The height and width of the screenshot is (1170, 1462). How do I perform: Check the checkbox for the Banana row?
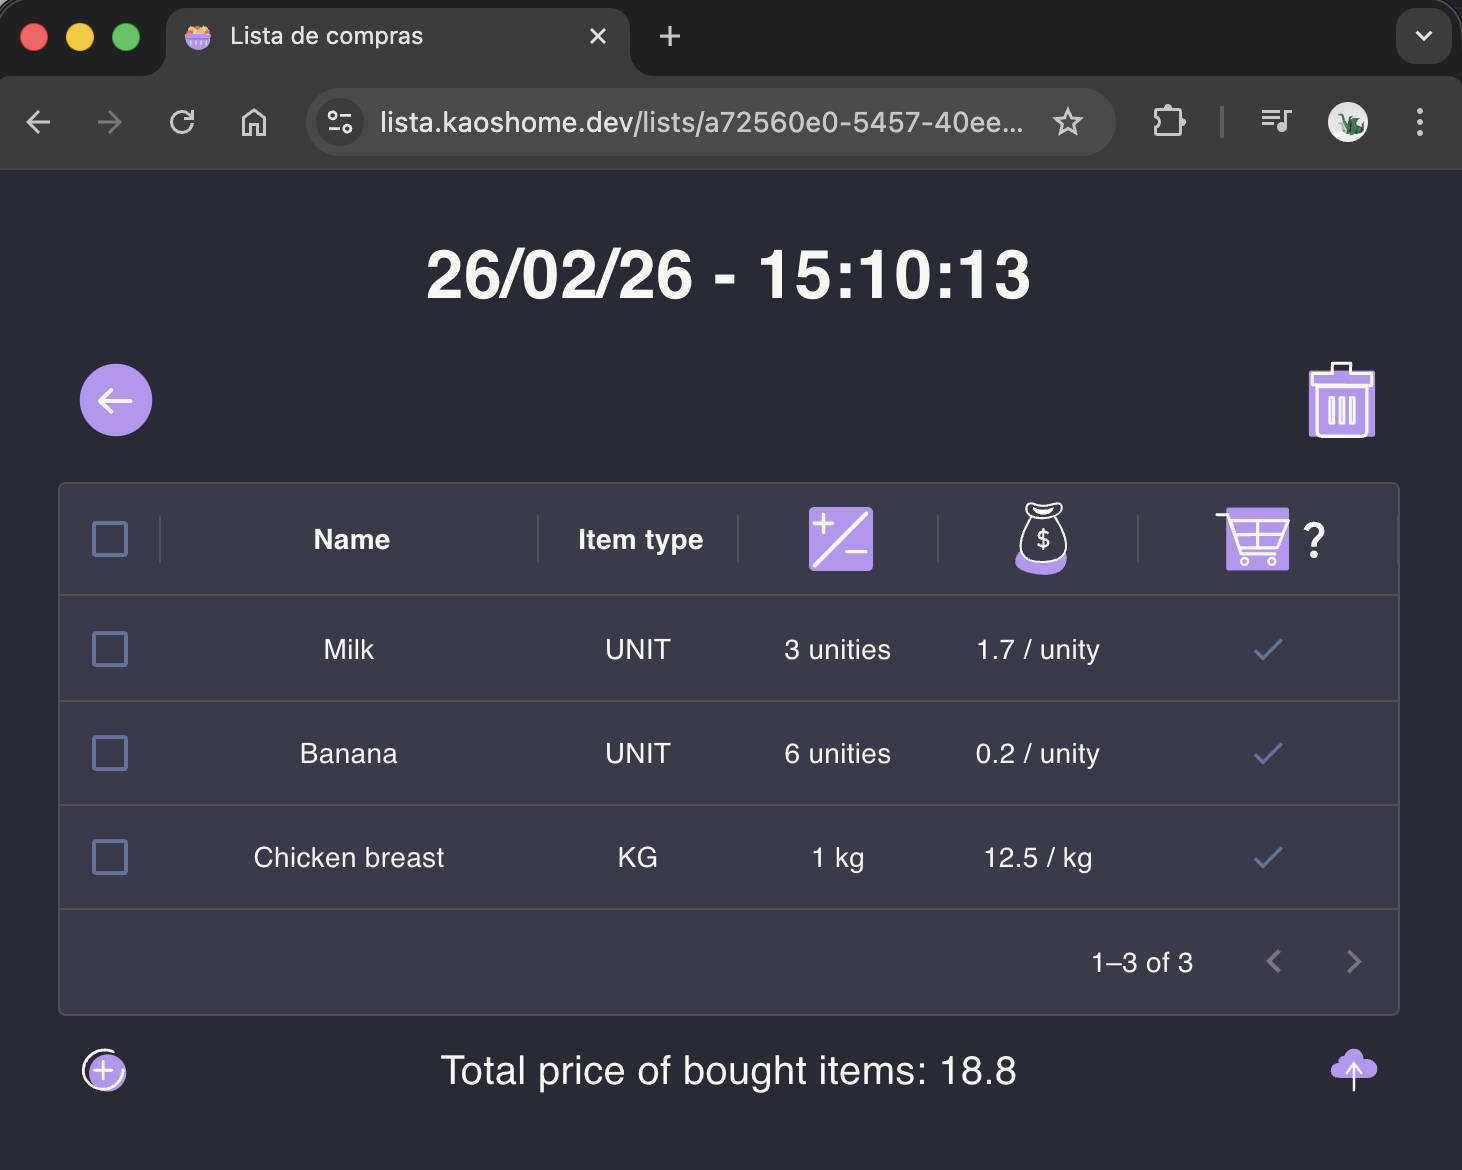[110, 753]
